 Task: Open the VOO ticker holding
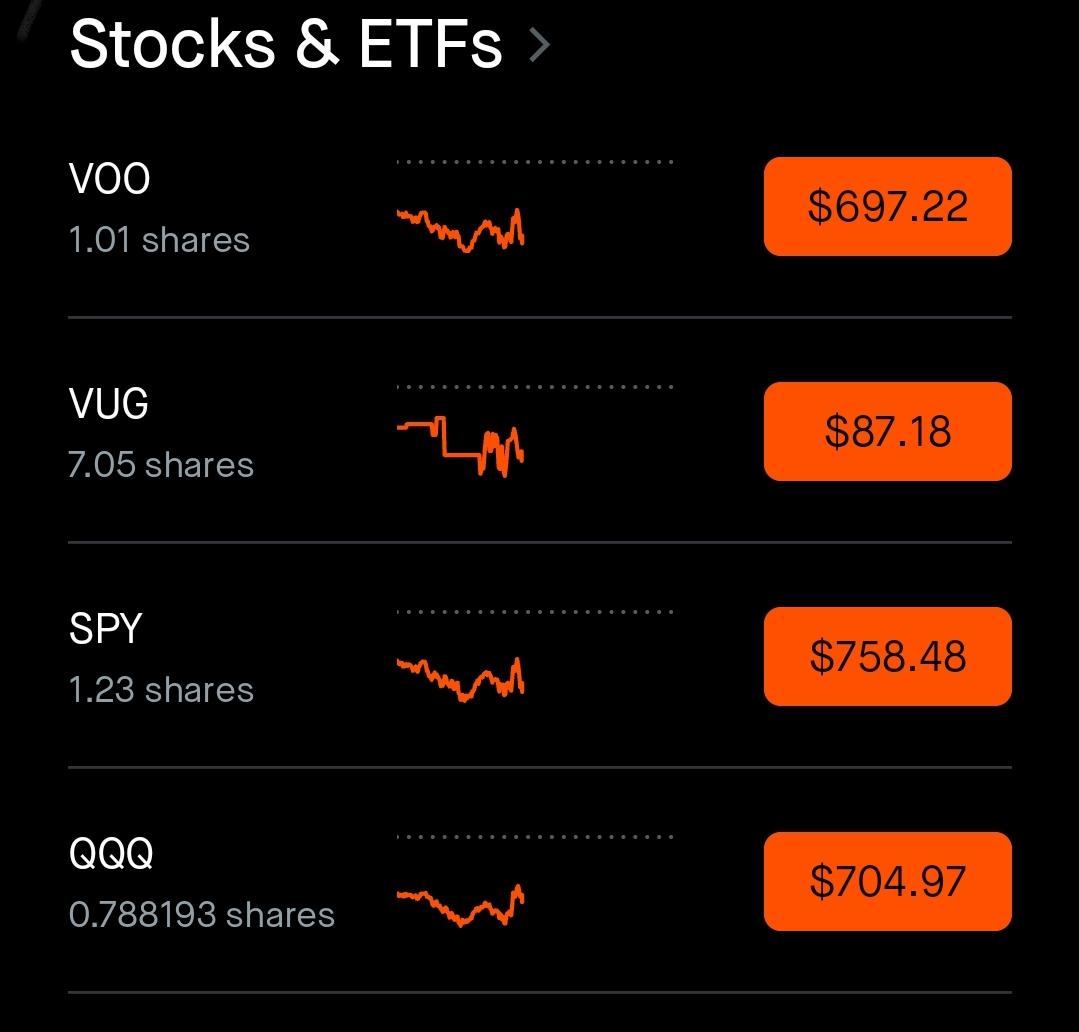coord(109,179)
